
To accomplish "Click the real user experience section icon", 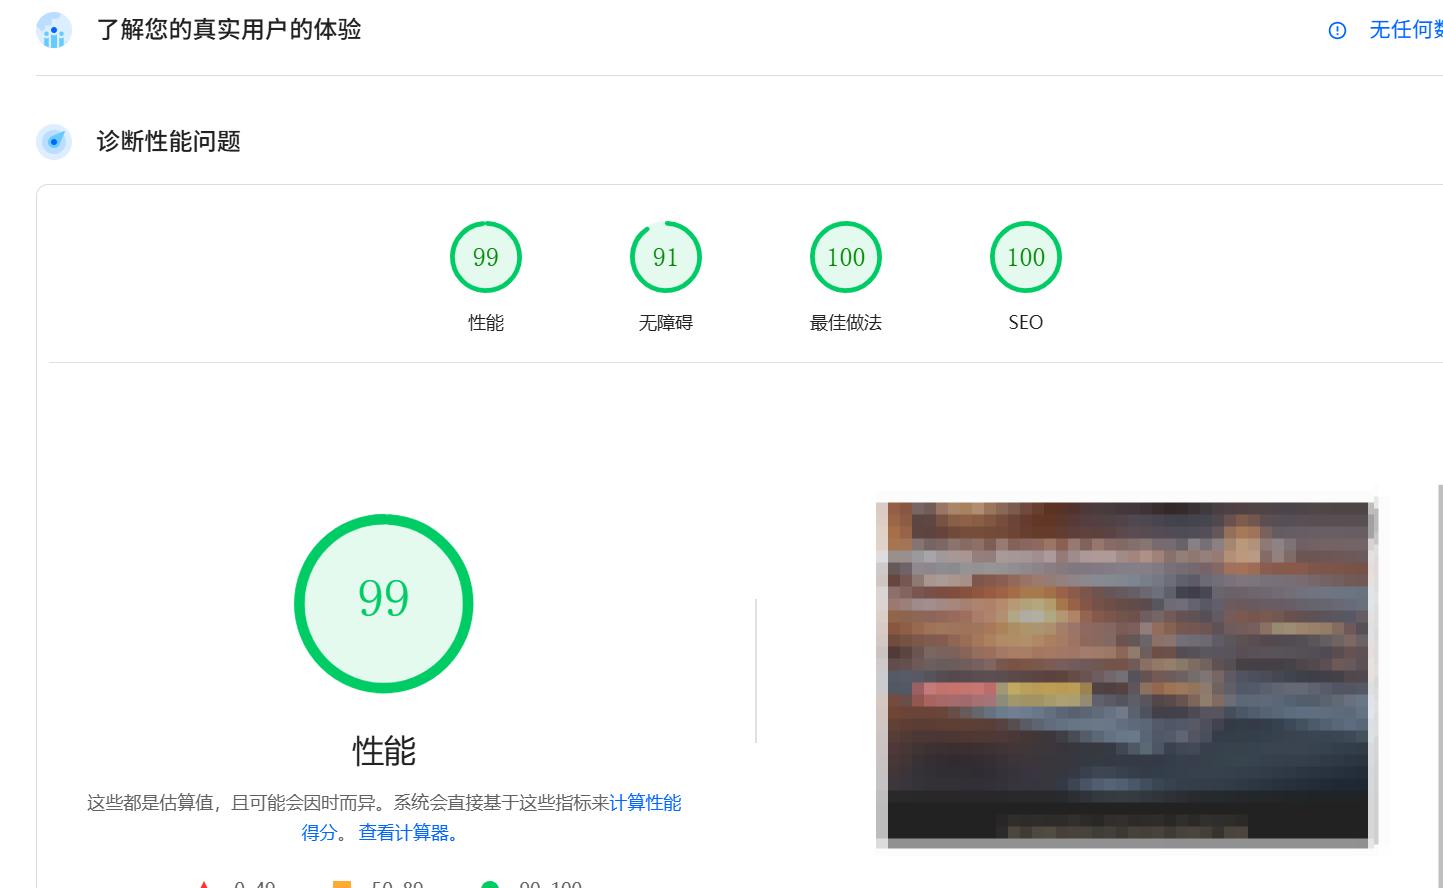I will click(53, 30).
